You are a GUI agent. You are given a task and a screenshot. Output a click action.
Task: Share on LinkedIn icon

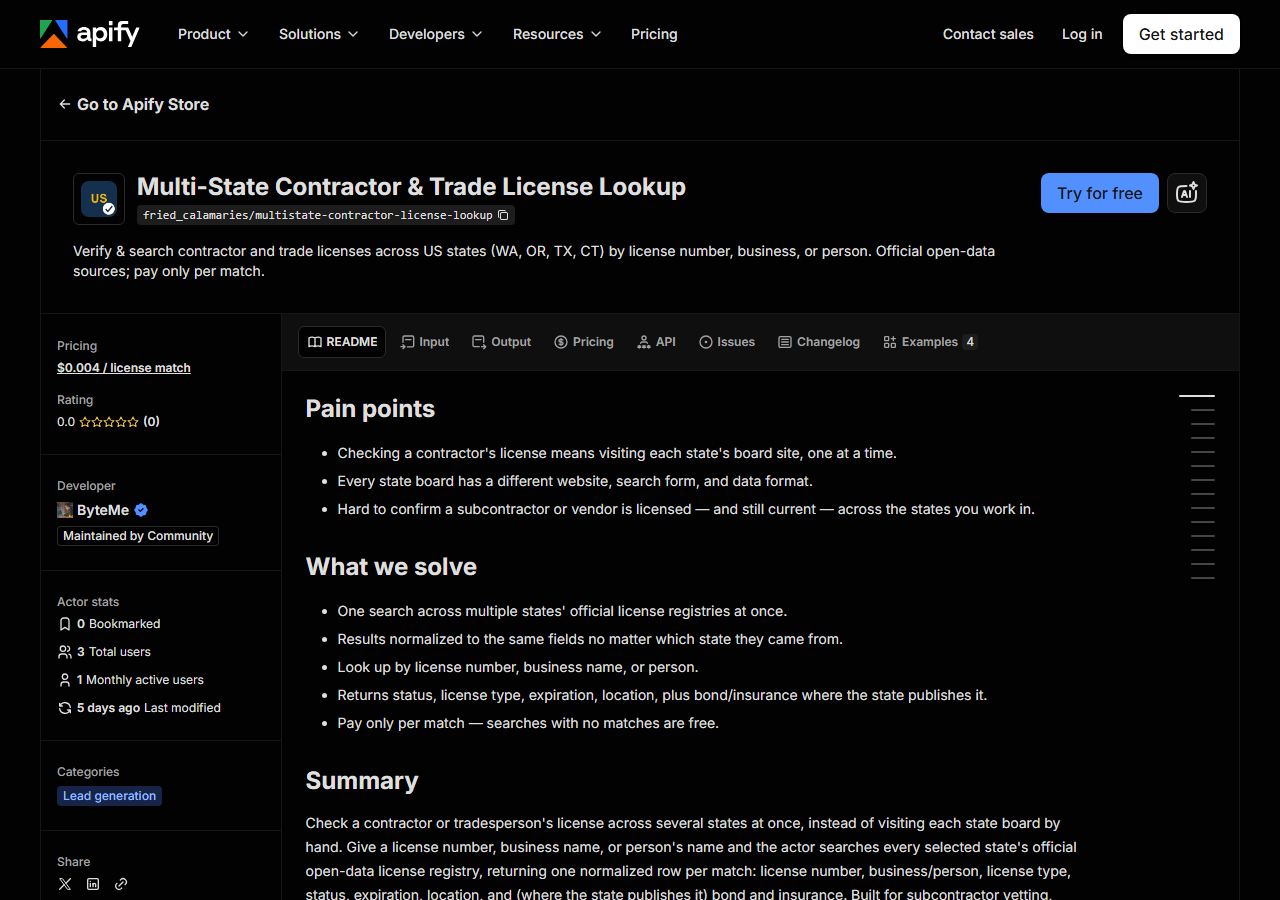coord(93,884)
